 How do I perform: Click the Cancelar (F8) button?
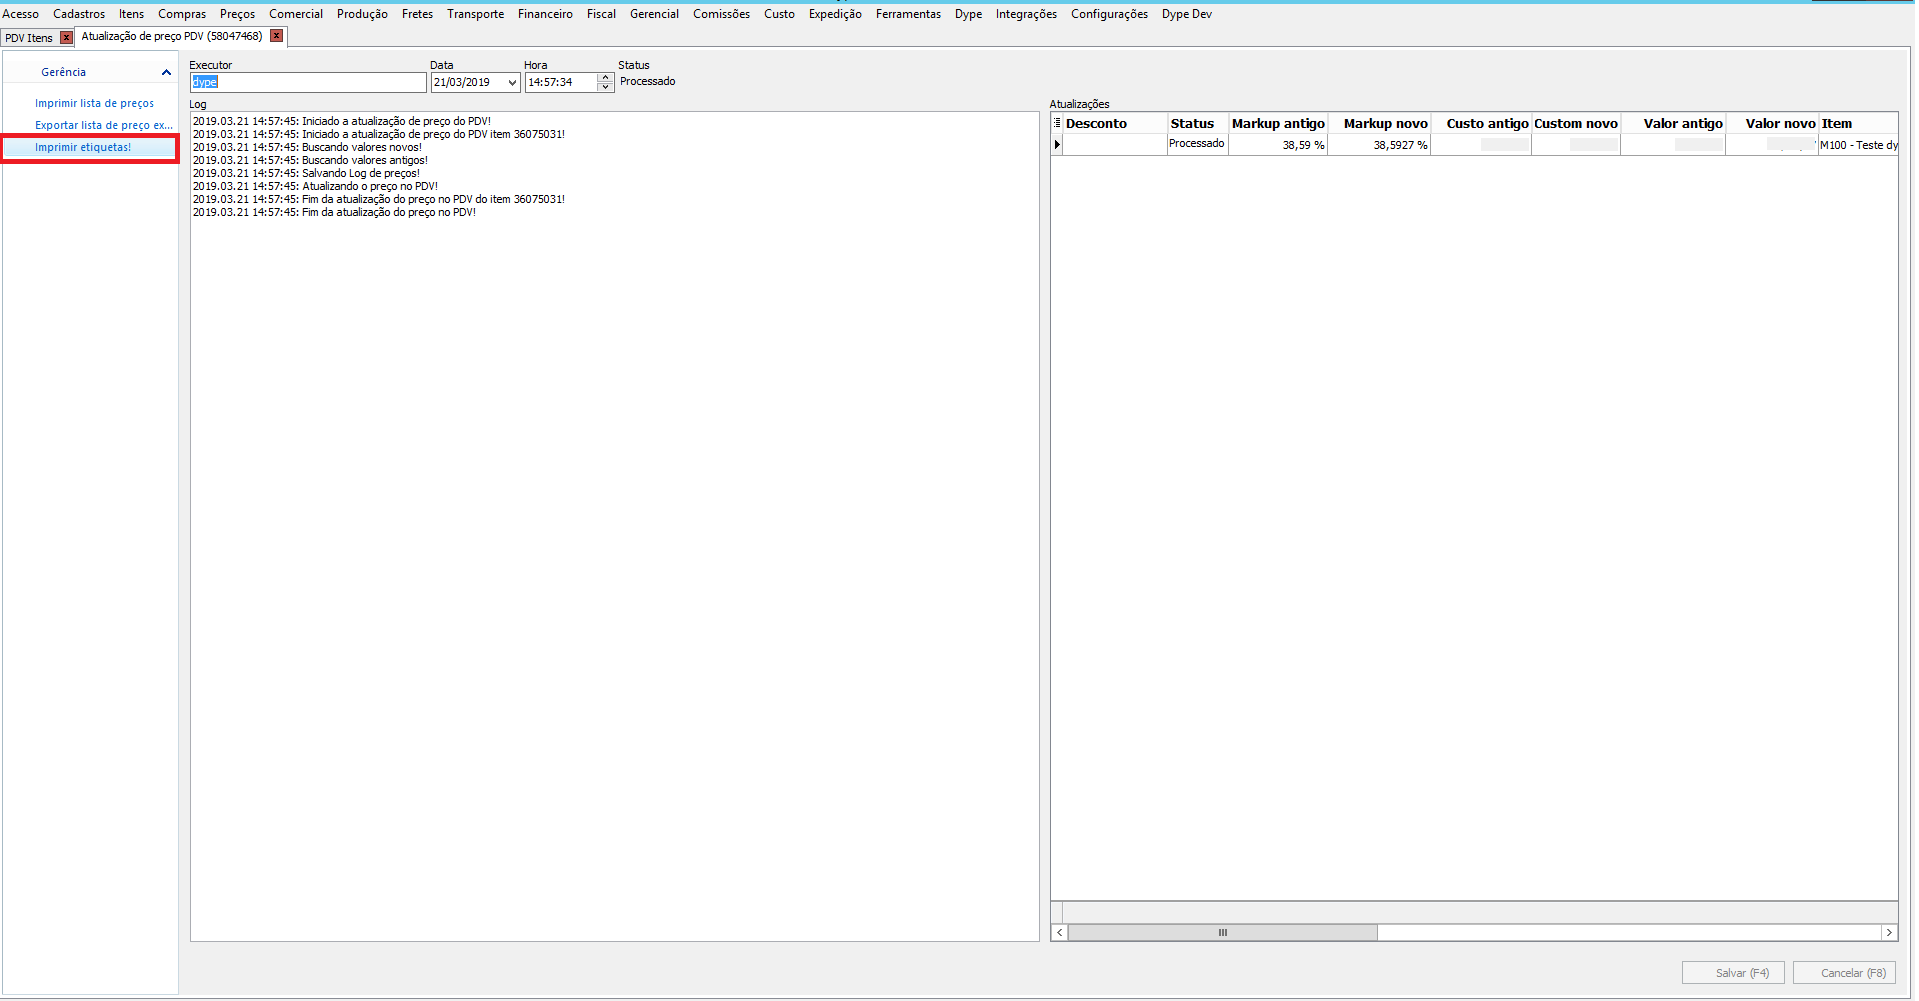point(1845,973)
